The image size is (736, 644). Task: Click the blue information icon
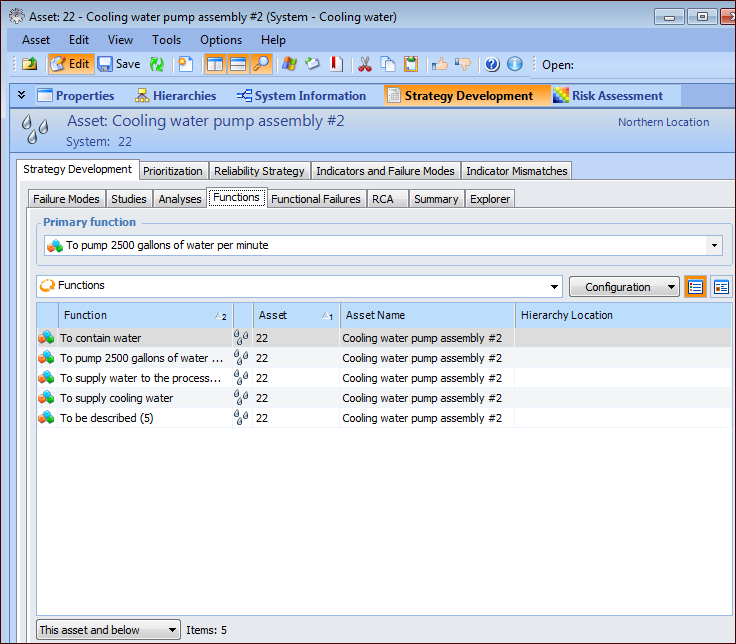click(515, 64)
